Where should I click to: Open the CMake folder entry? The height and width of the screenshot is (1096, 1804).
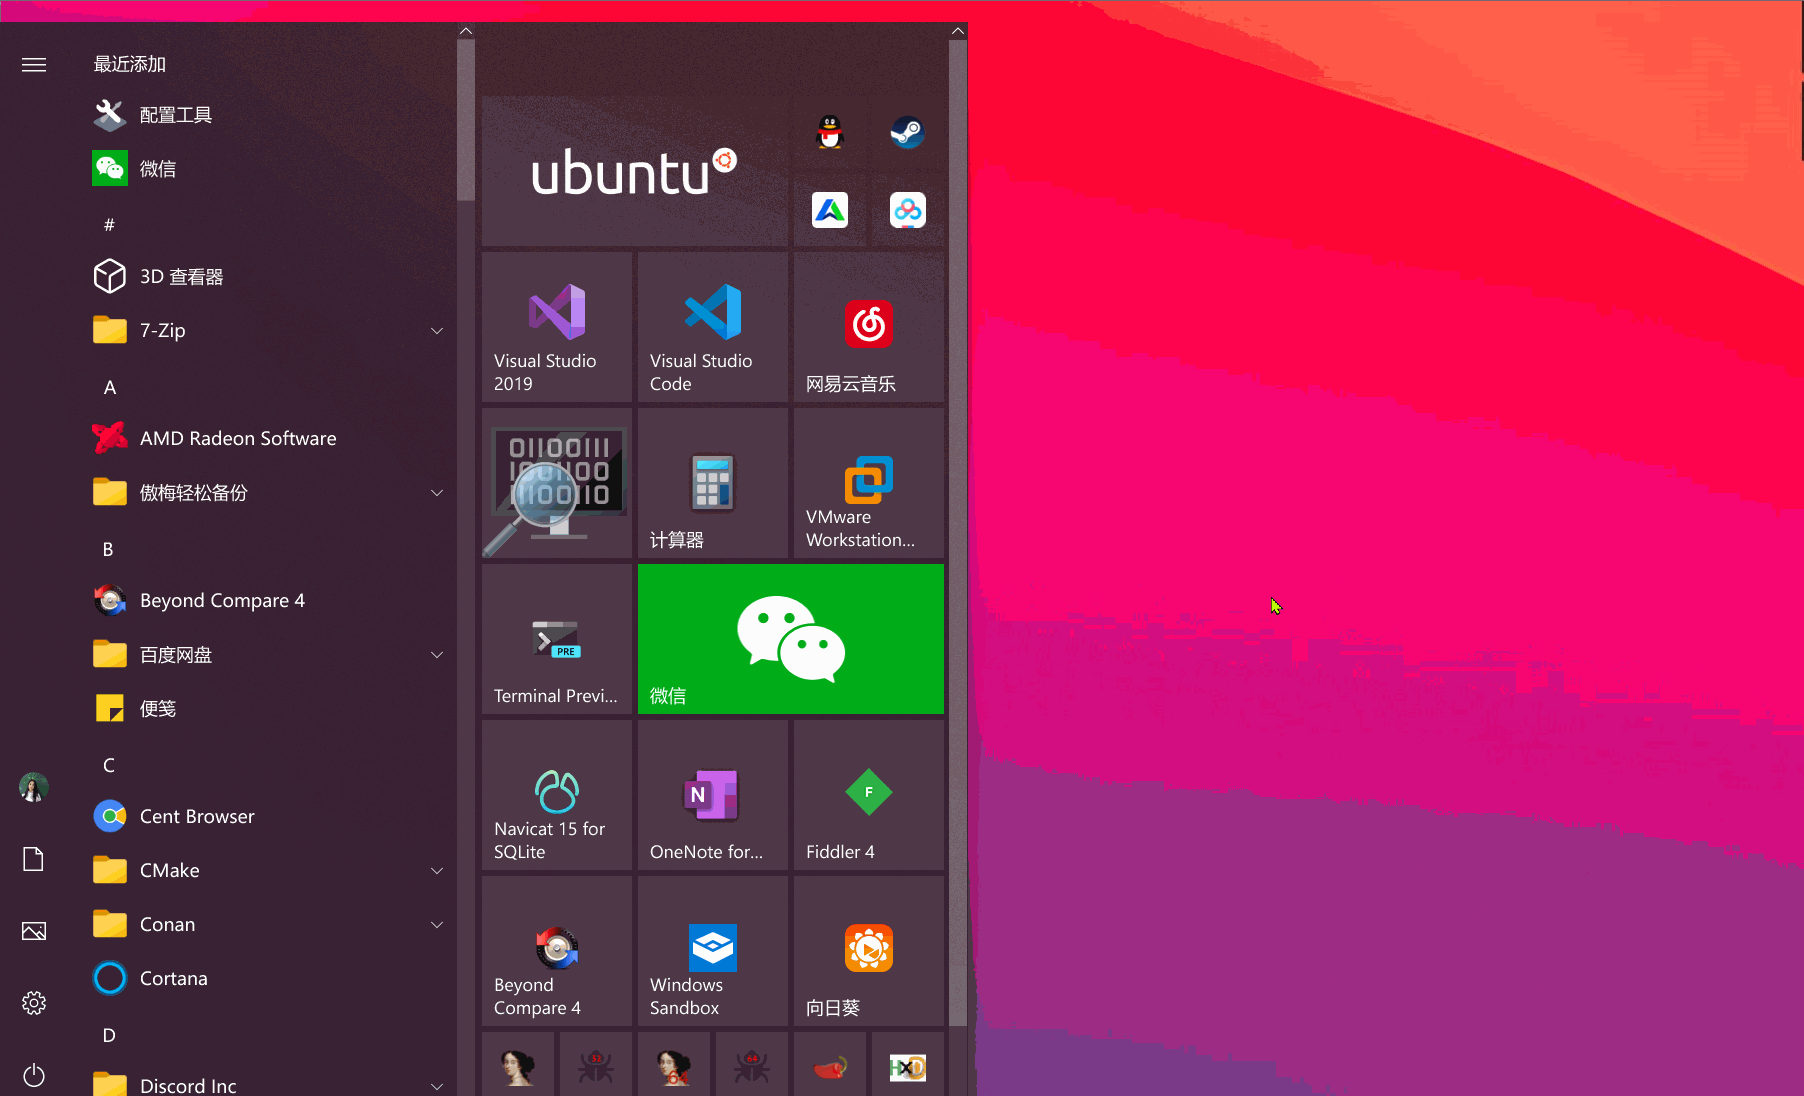[272, 871]
